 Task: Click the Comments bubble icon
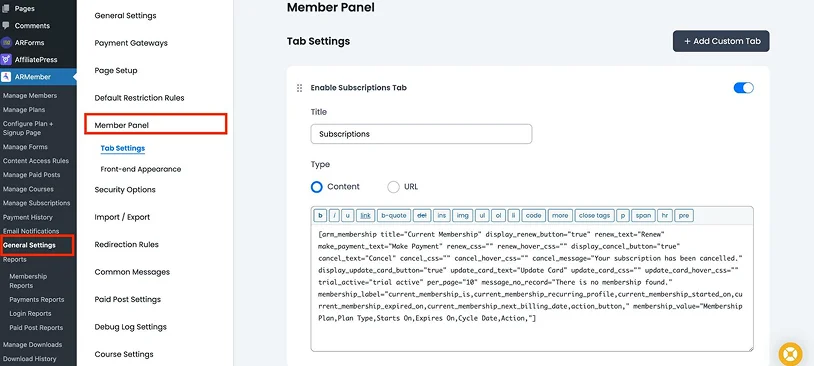click(x=6, y=25)
